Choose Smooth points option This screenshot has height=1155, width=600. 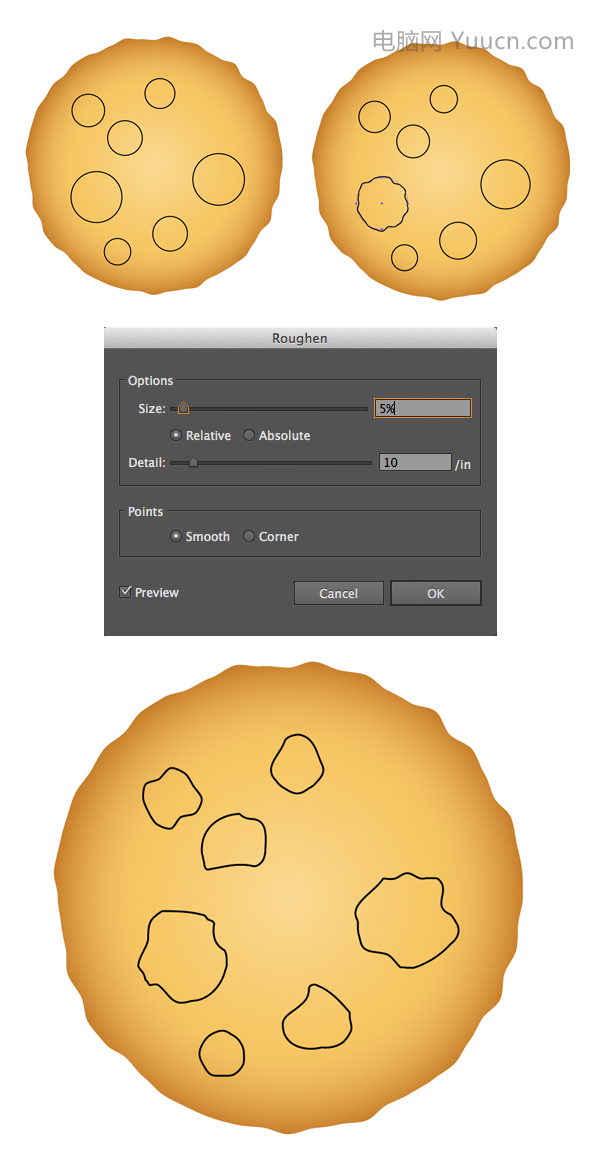coord(176,536)
